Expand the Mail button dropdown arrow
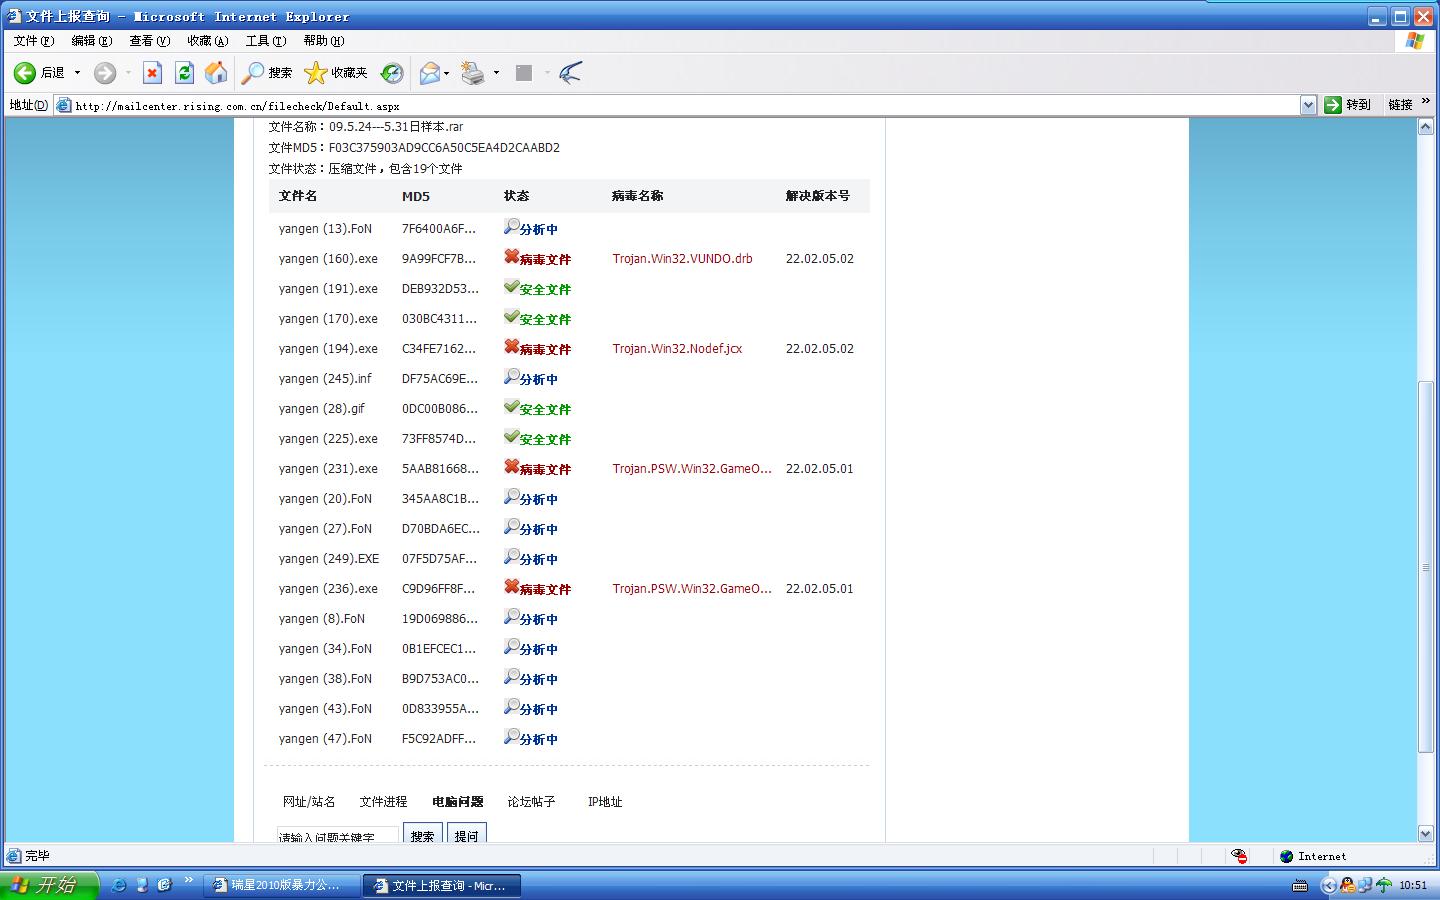 coord(447,72)
